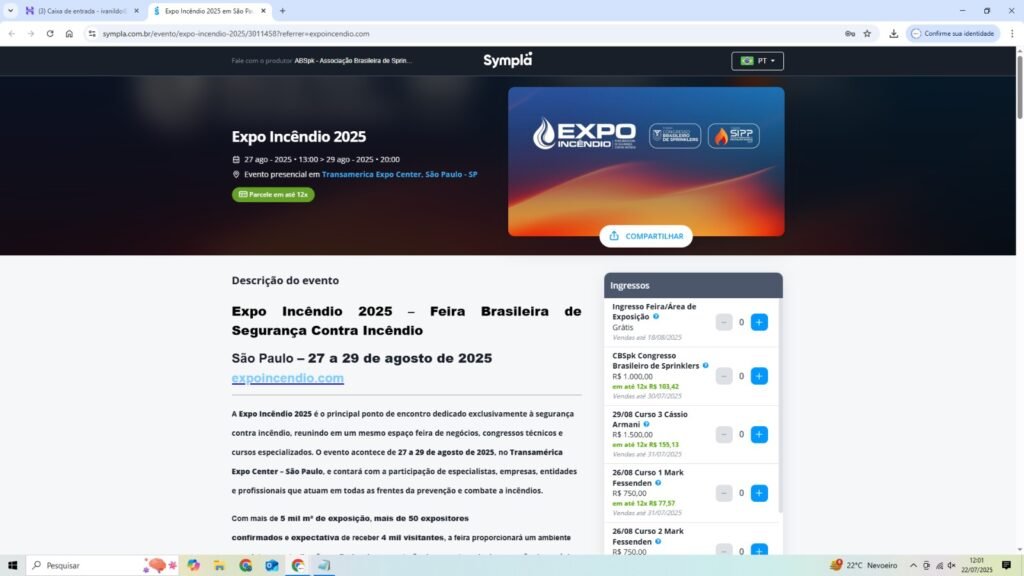Click the Expo Incêndio event banner image
The width and height of the screenshot is (1024, 576).
pyautogui.click(x=646, y=161)
